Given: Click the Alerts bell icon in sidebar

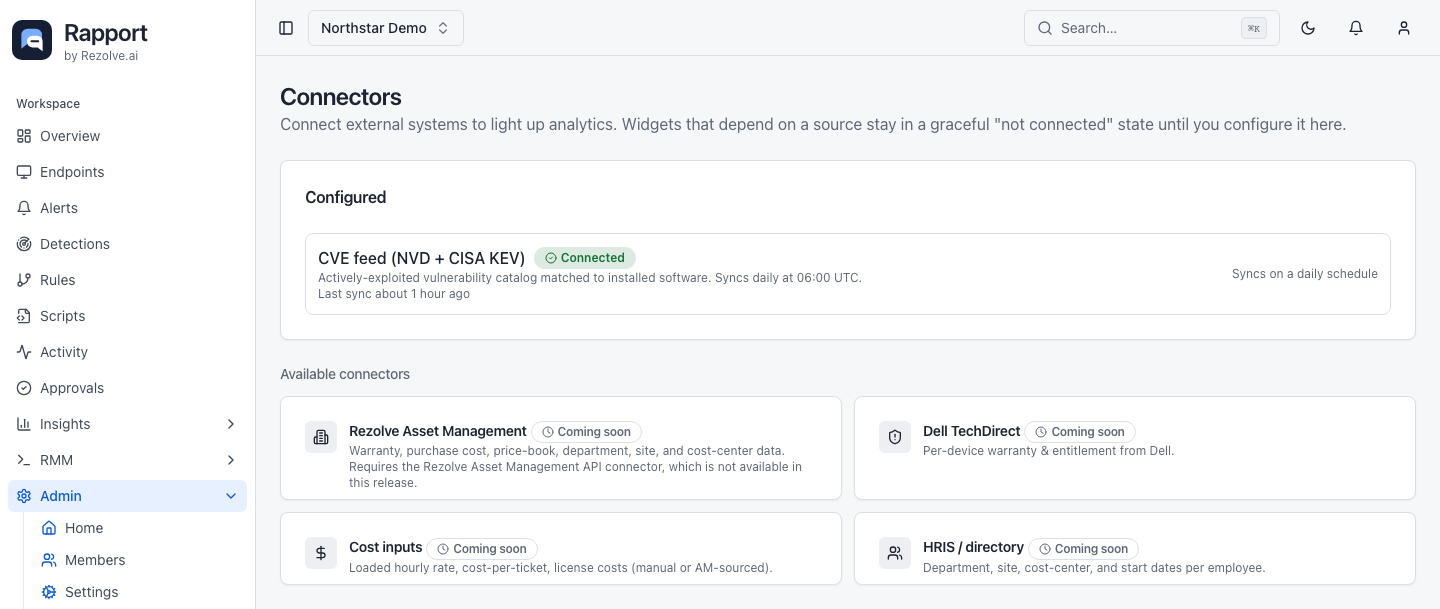Looking at the screenshot, I should [x=24, y=208].
